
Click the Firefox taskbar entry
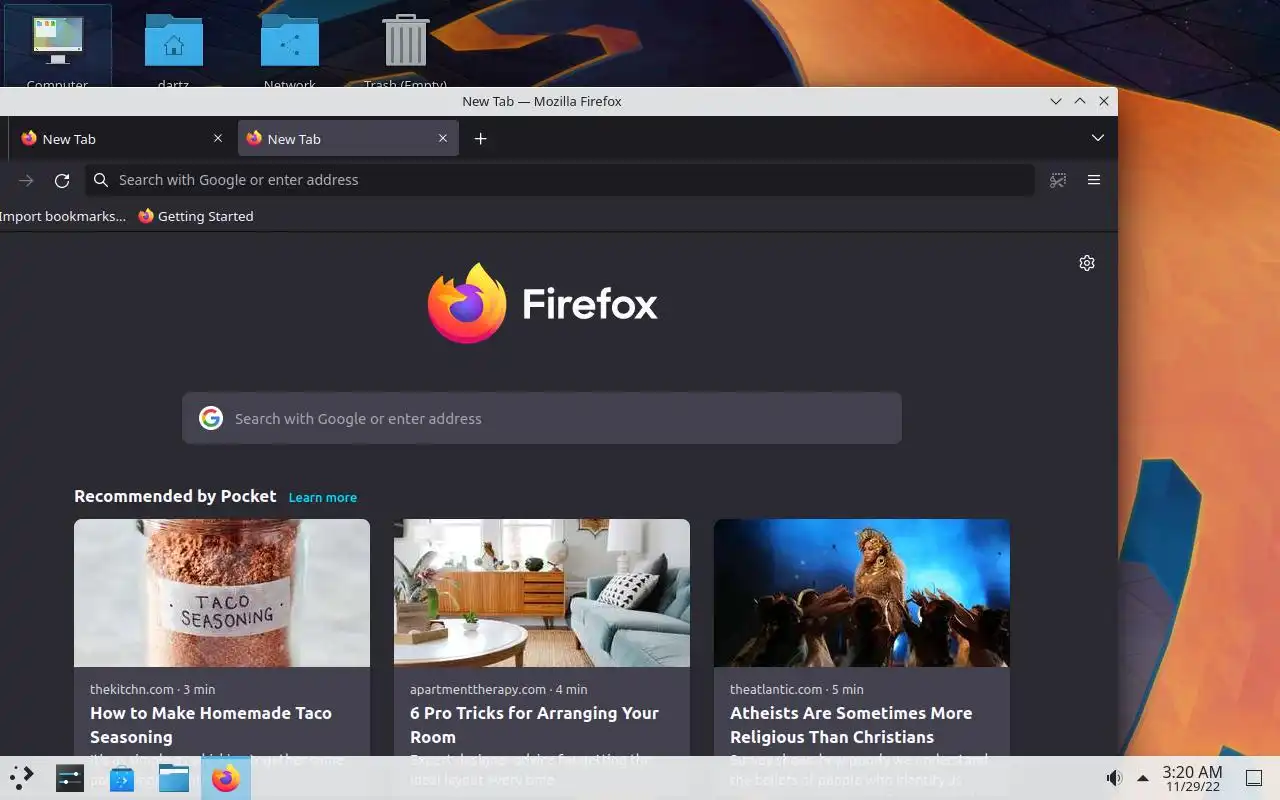pos(226,777)
